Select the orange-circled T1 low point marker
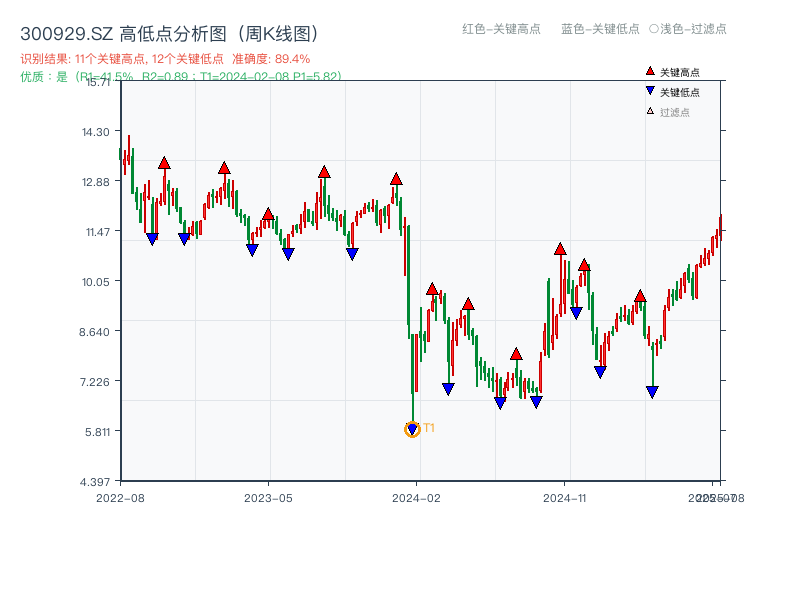This screenshot has width=800, height=600. tap(412, 429)
